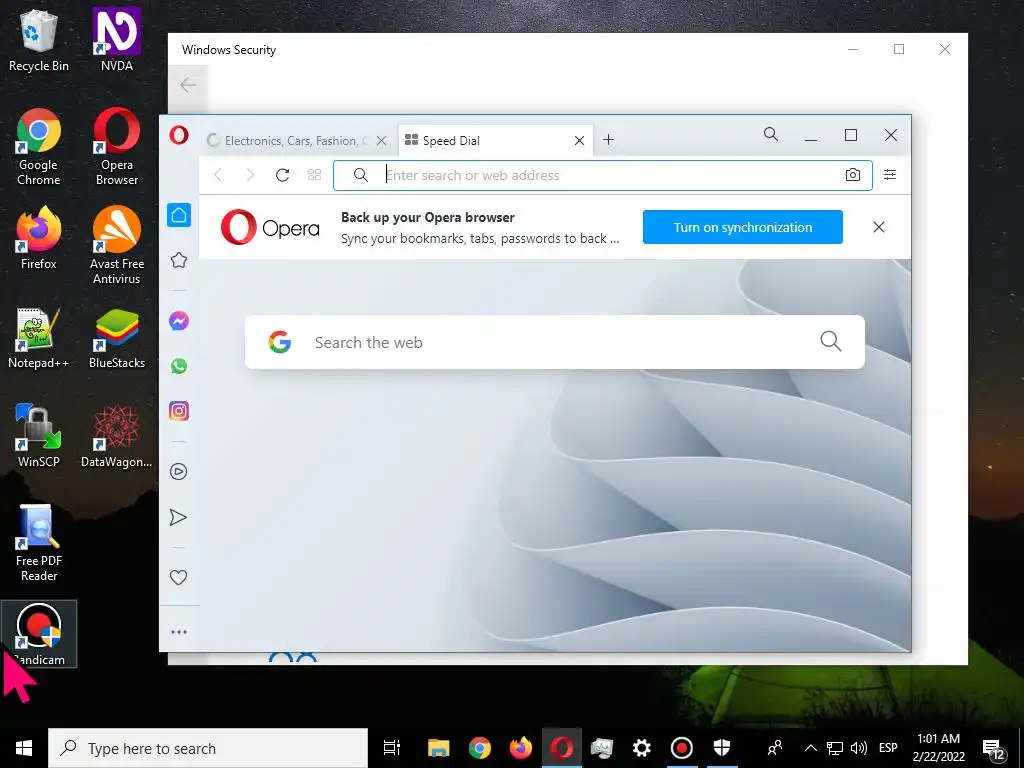Image resolution: width=1024 pixels, height=768 pixels.
Task: Open the Speed Dial start page grid icon
Action: [314, 175]
